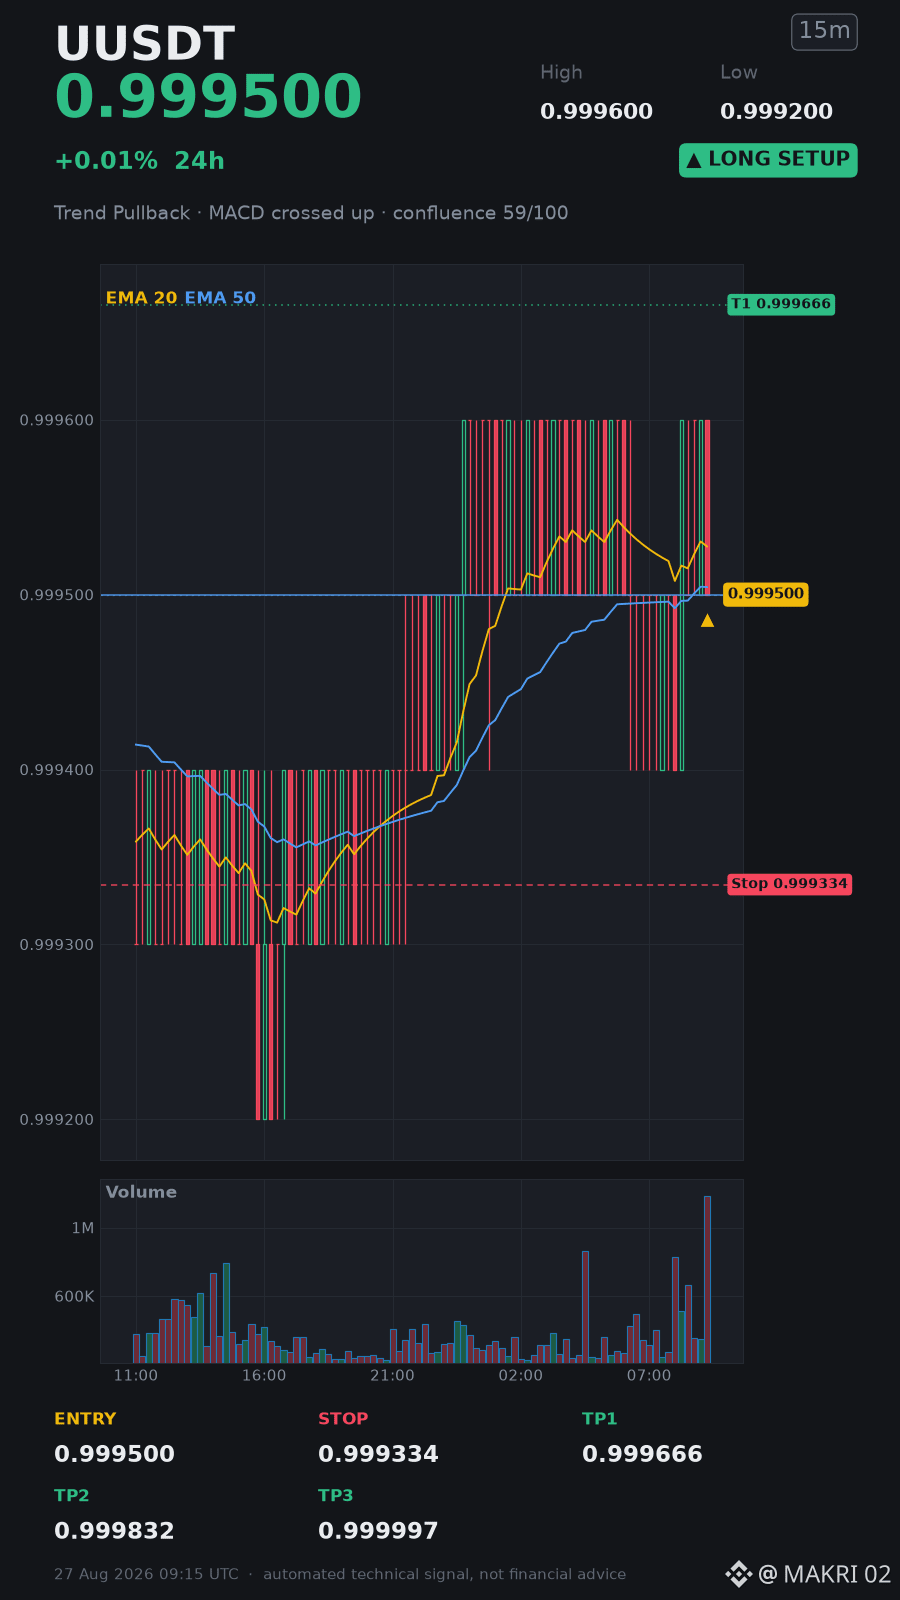The width and height of the screenshot is (900, 1600).
Task: Click the UUSDT symbol title
Action: pyautogui.click(x=145, y=44)
